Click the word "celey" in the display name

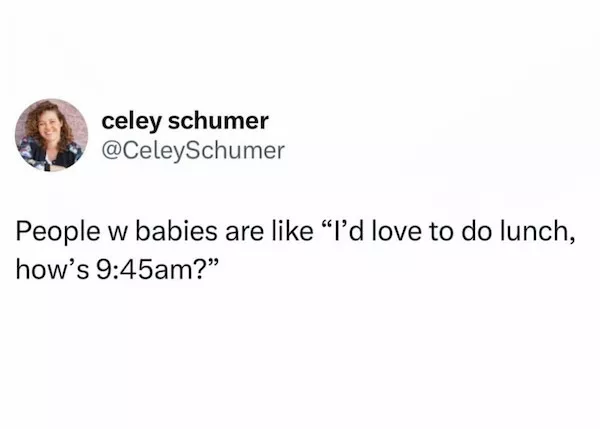click(128, 122)
